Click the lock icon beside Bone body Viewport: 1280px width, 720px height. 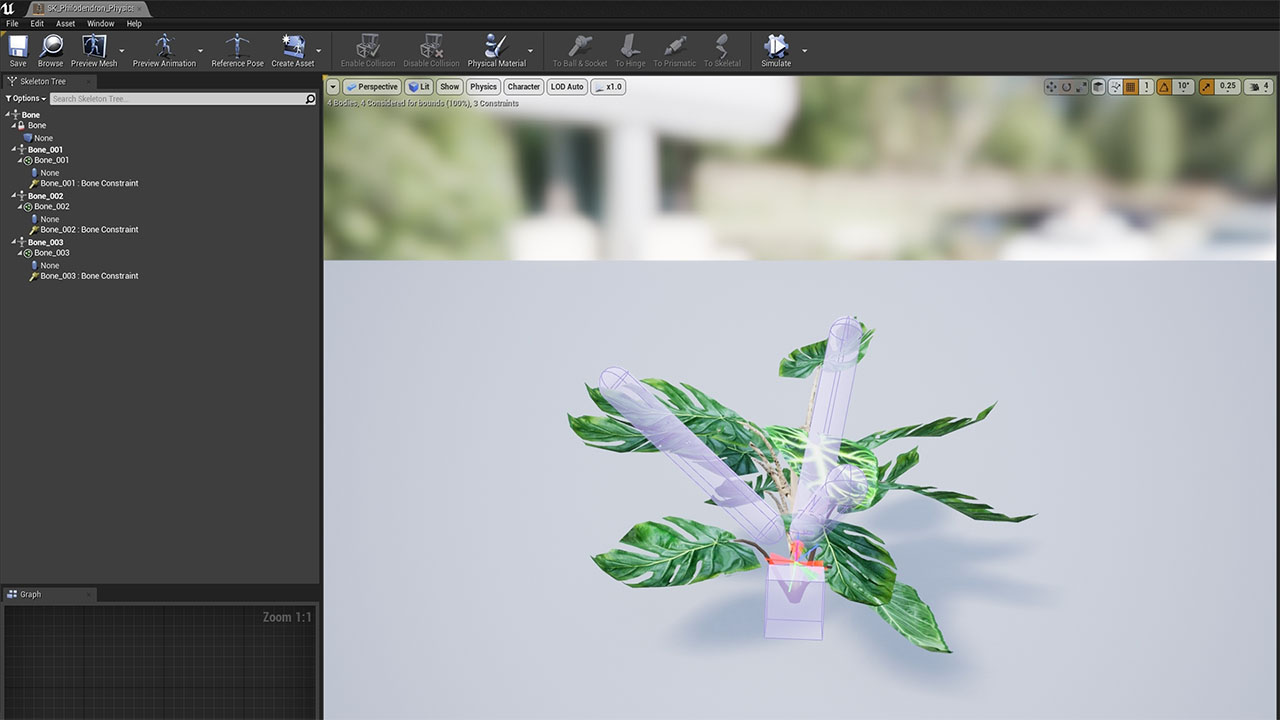21,126
